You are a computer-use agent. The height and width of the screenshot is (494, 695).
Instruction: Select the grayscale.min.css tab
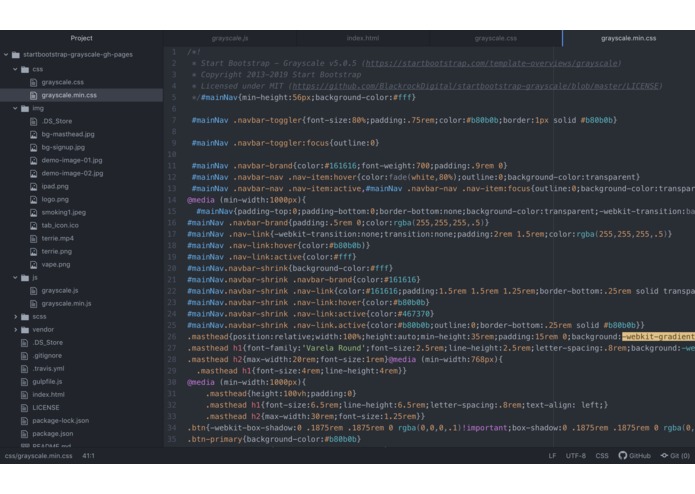pyautogui.click(x=629, y=38)
